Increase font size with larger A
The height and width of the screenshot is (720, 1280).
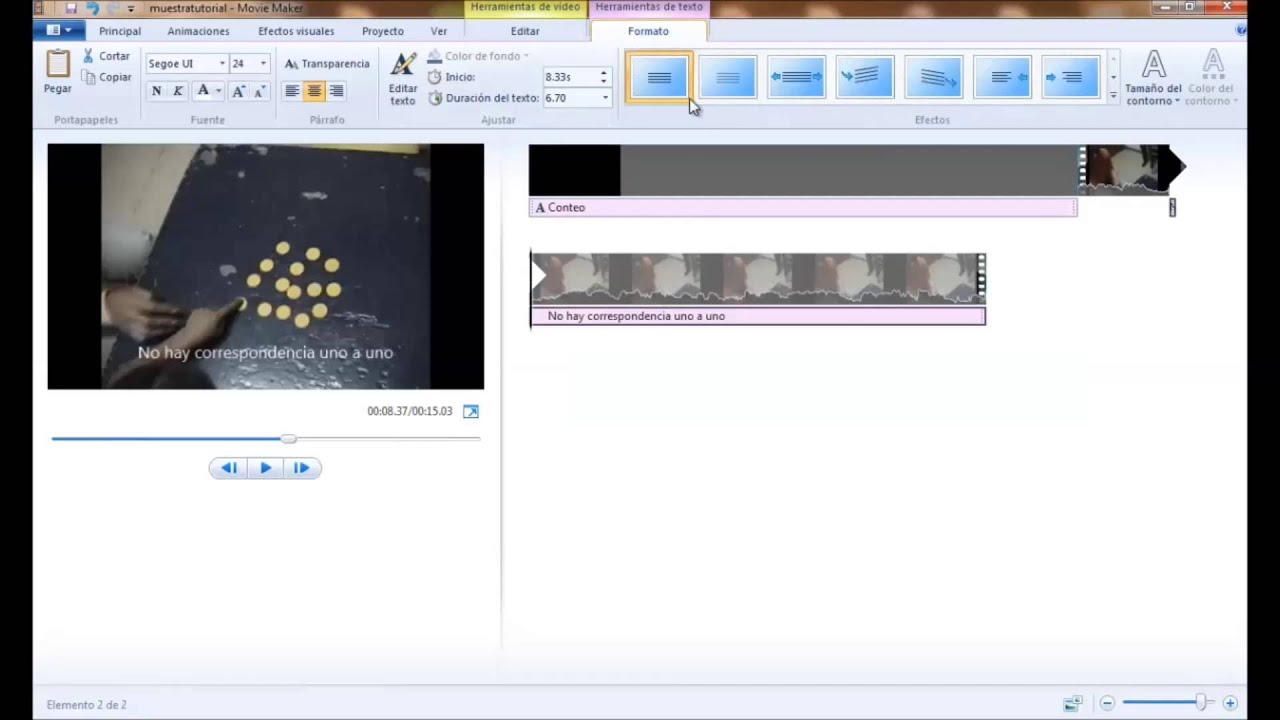click(x=238, y=91)
